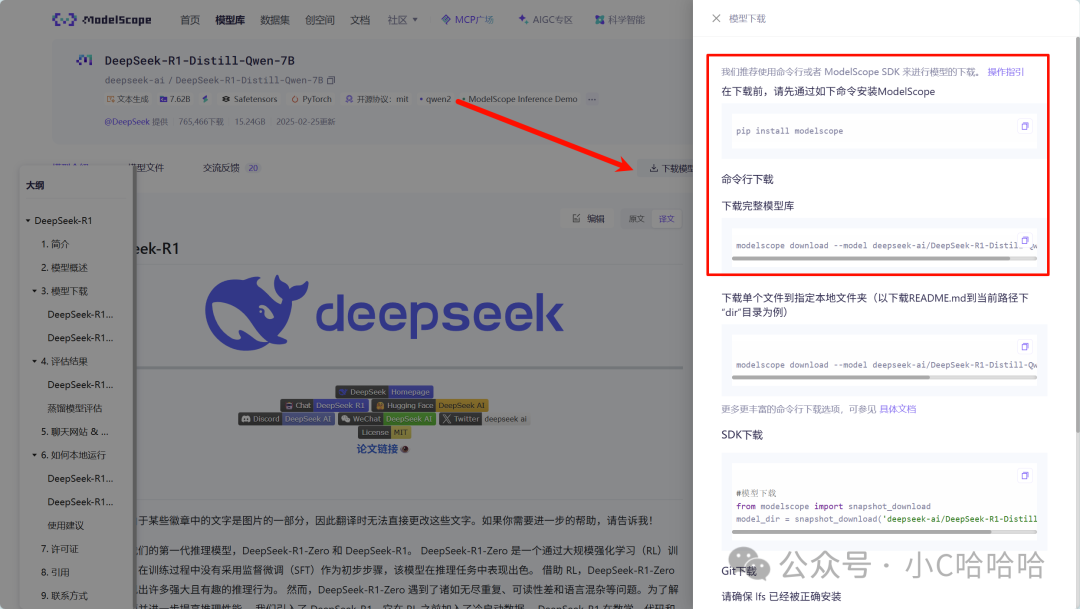Open the WeChat DeepSeek AI badge
This screenshot has height=609, width=1080.
[387, 419]
